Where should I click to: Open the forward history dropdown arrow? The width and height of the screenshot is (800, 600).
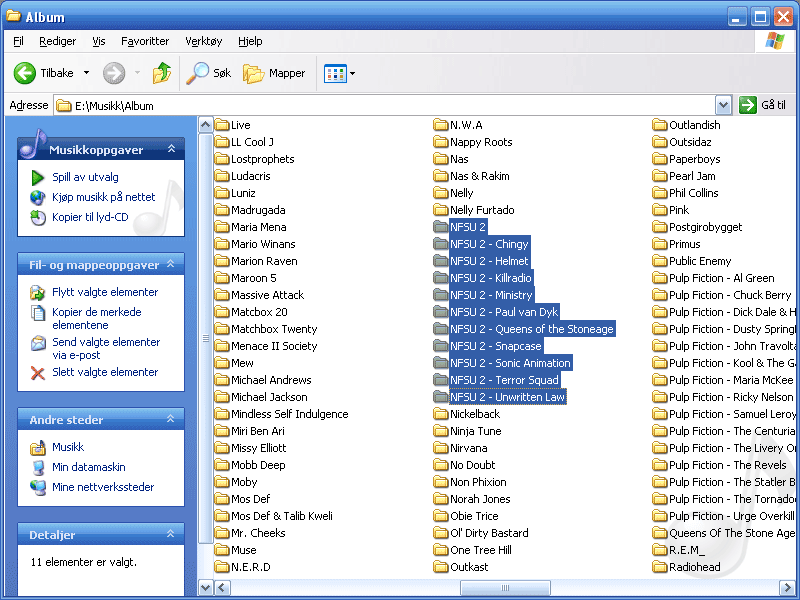pos(137,73)
